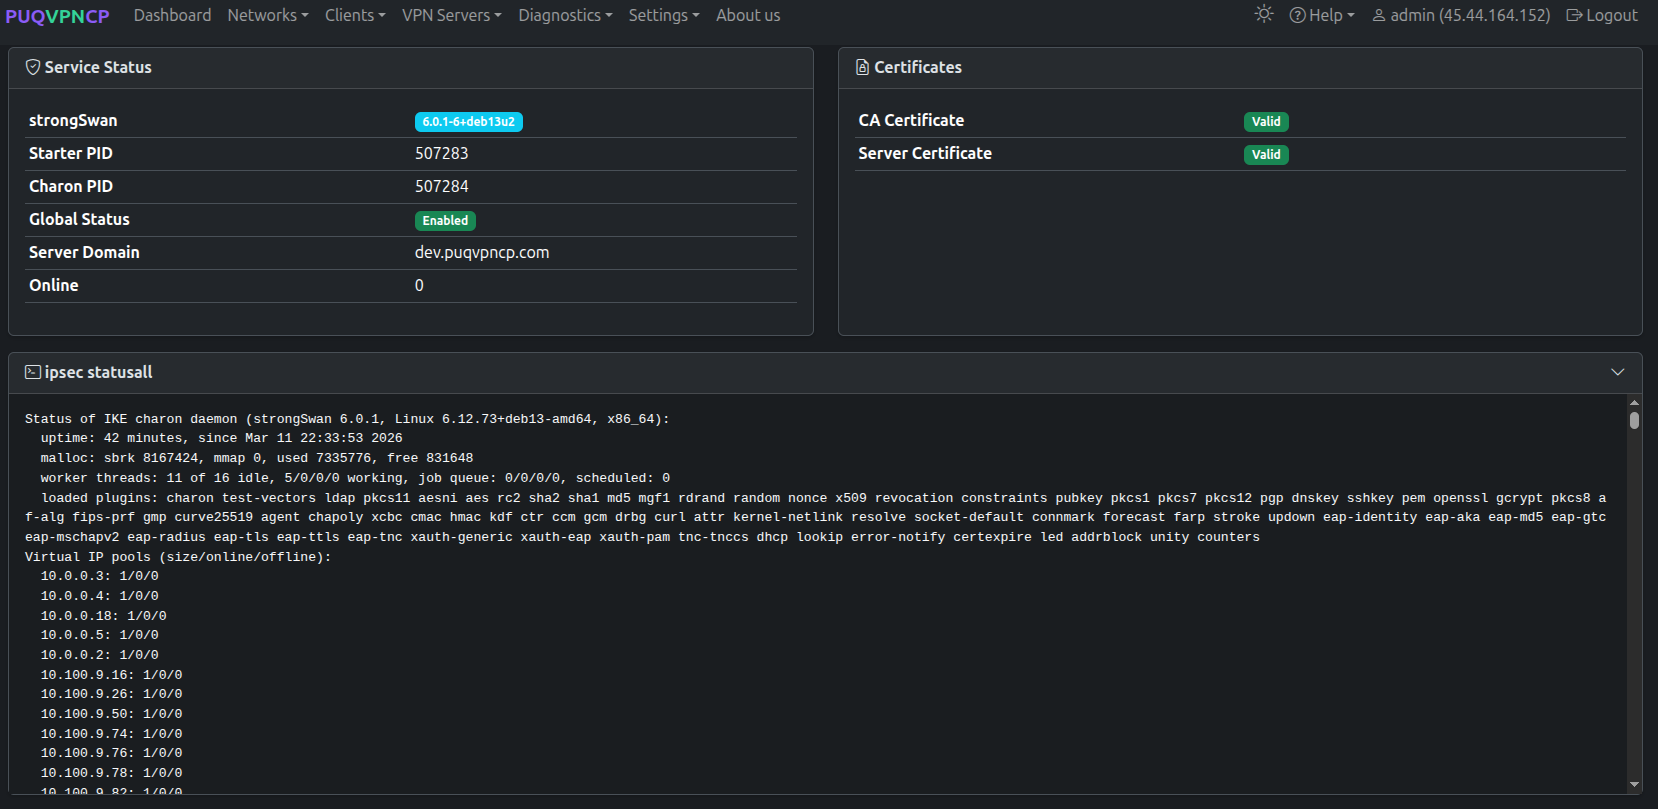Click the Certificates panel title
The height and width of the screenshot is (809, 1658).
pyautogui.click(x=918, y=67)
